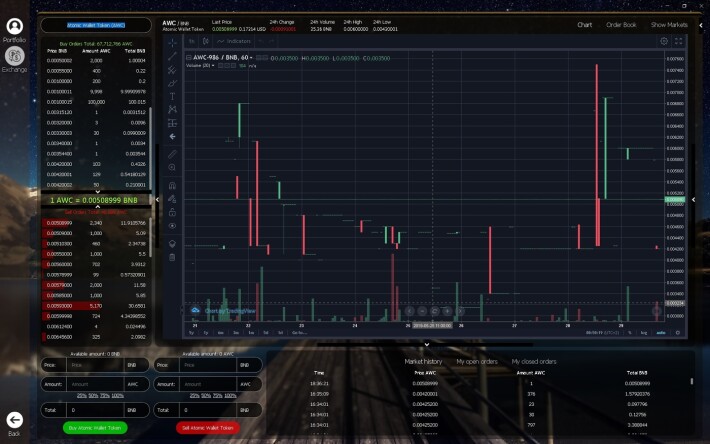Click the trash remove drawings icon
Image resolution: width=710 pixels, height=444 pixels.
pyautogui.click(x=173, y=258)
